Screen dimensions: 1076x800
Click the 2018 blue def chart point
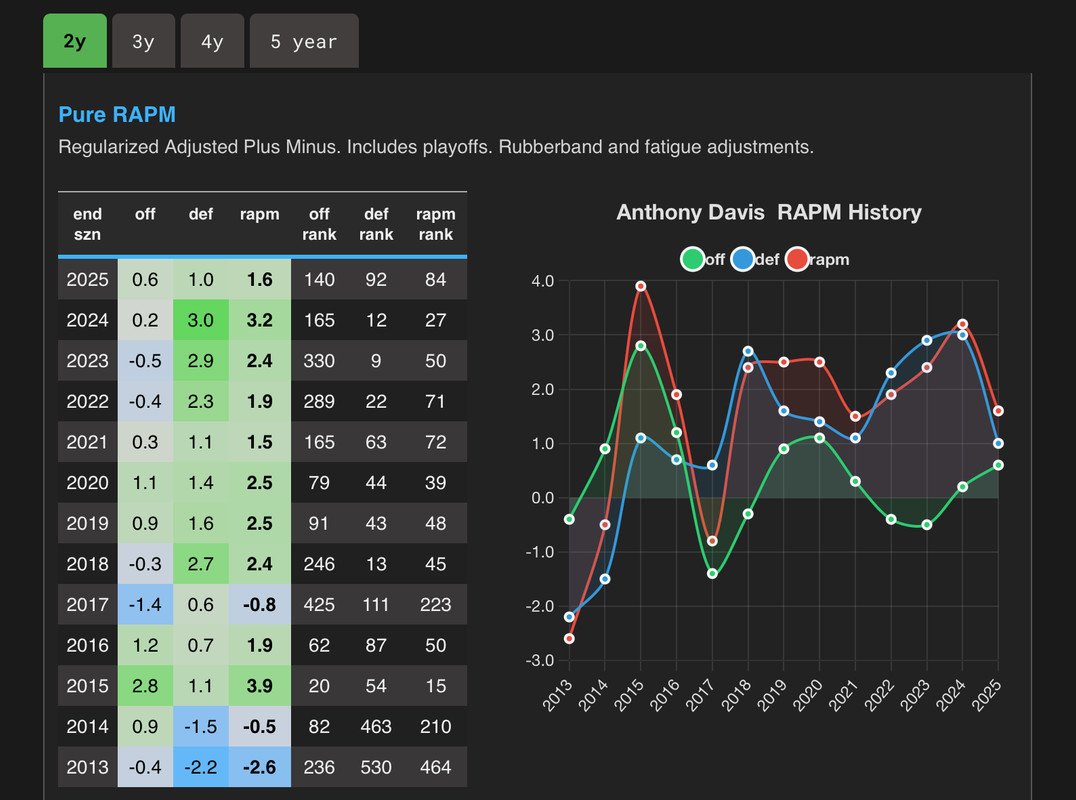[x=748, y=351]
